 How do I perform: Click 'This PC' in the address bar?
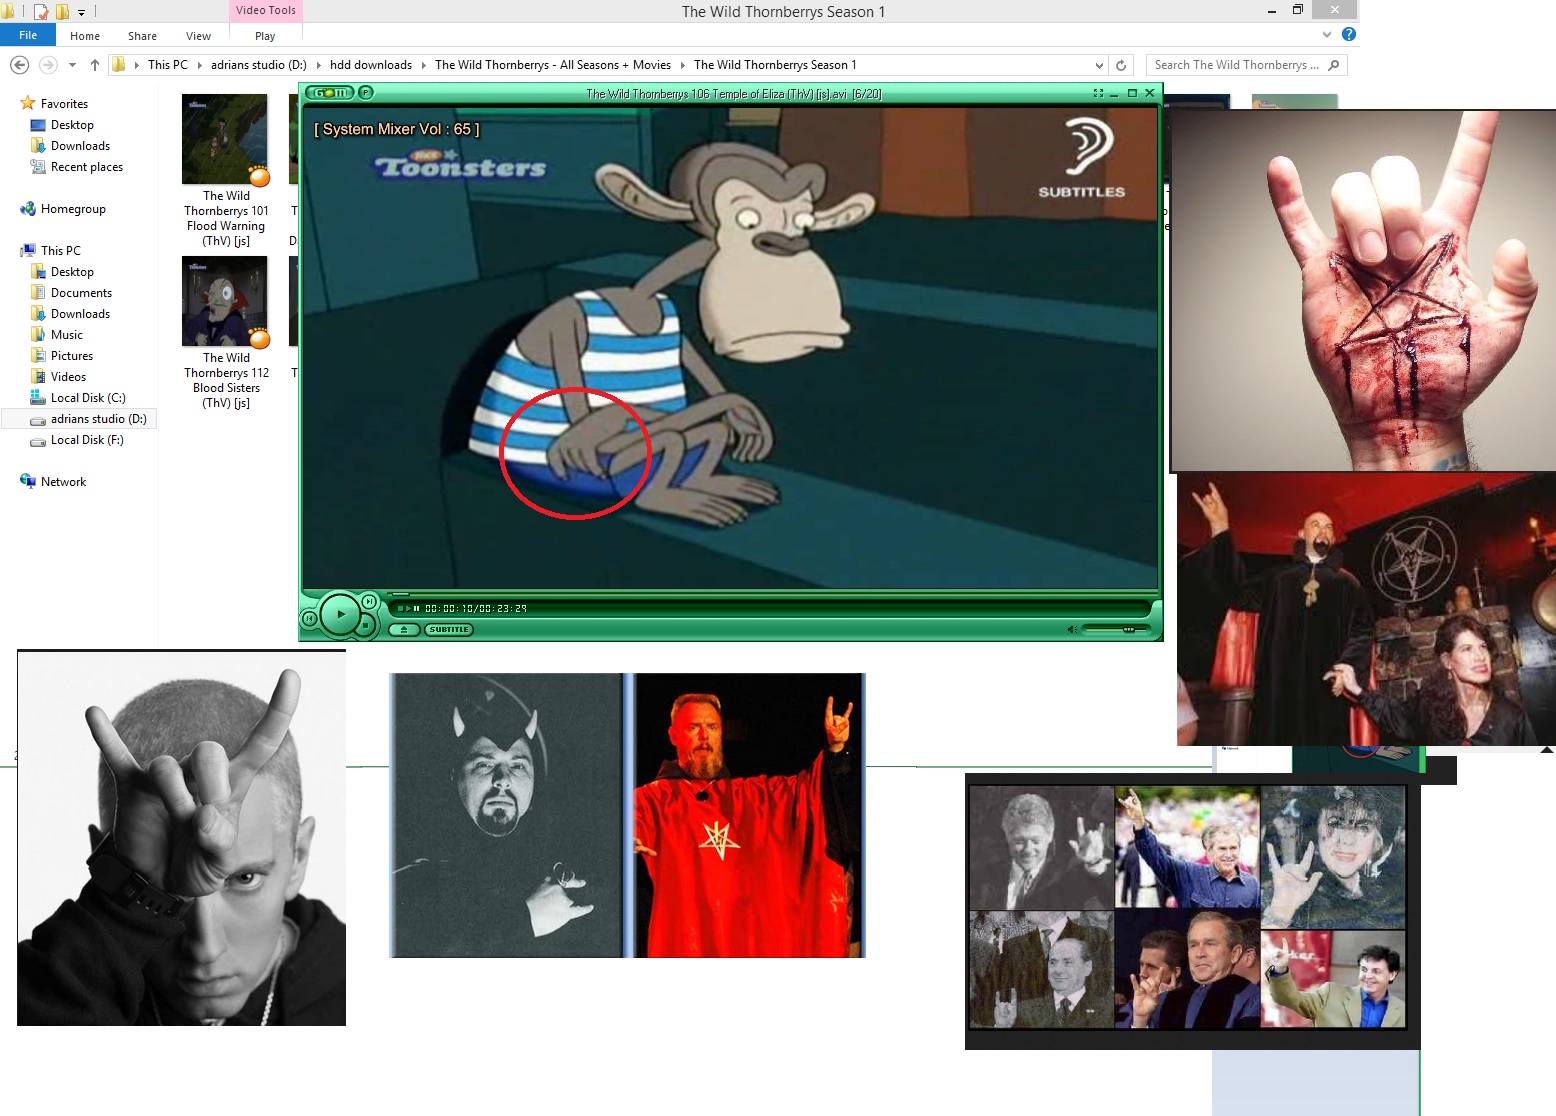pos(168,65)
